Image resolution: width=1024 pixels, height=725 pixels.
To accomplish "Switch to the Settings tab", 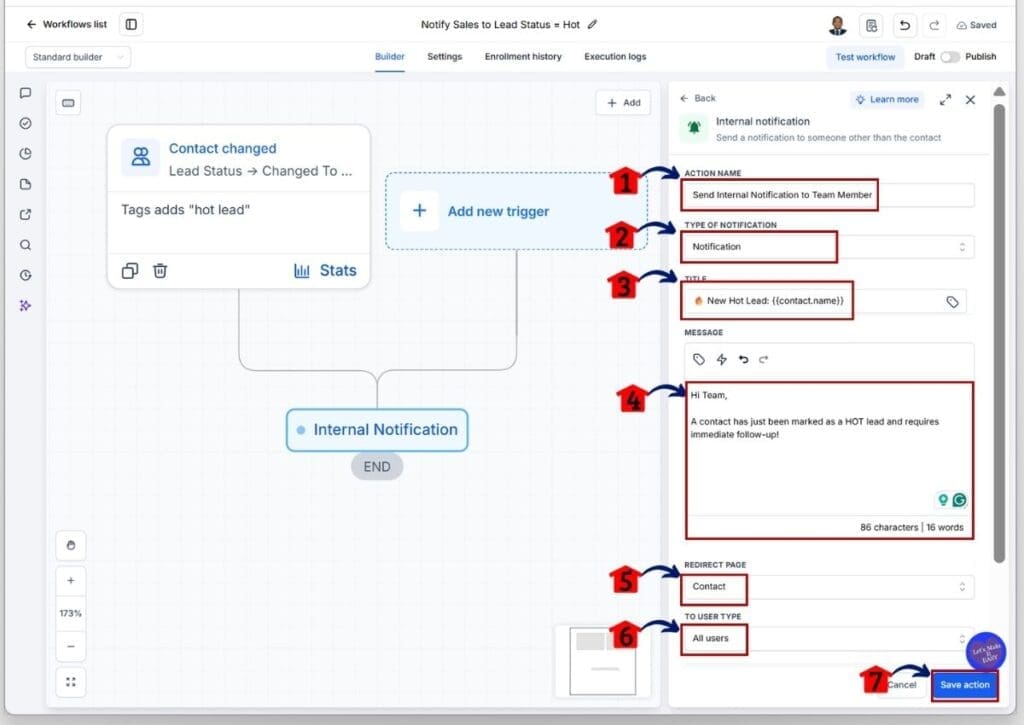I will point(445,57).
